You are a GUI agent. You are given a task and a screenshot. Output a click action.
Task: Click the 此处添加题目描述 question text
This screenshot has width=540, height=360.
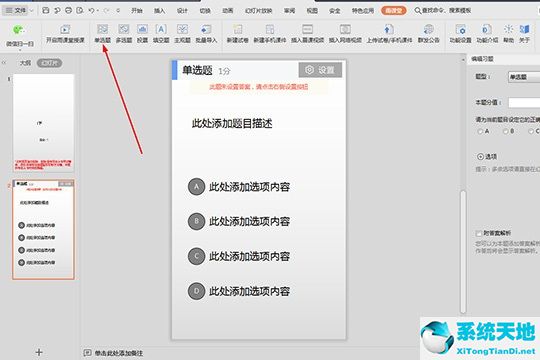point(232,123)
